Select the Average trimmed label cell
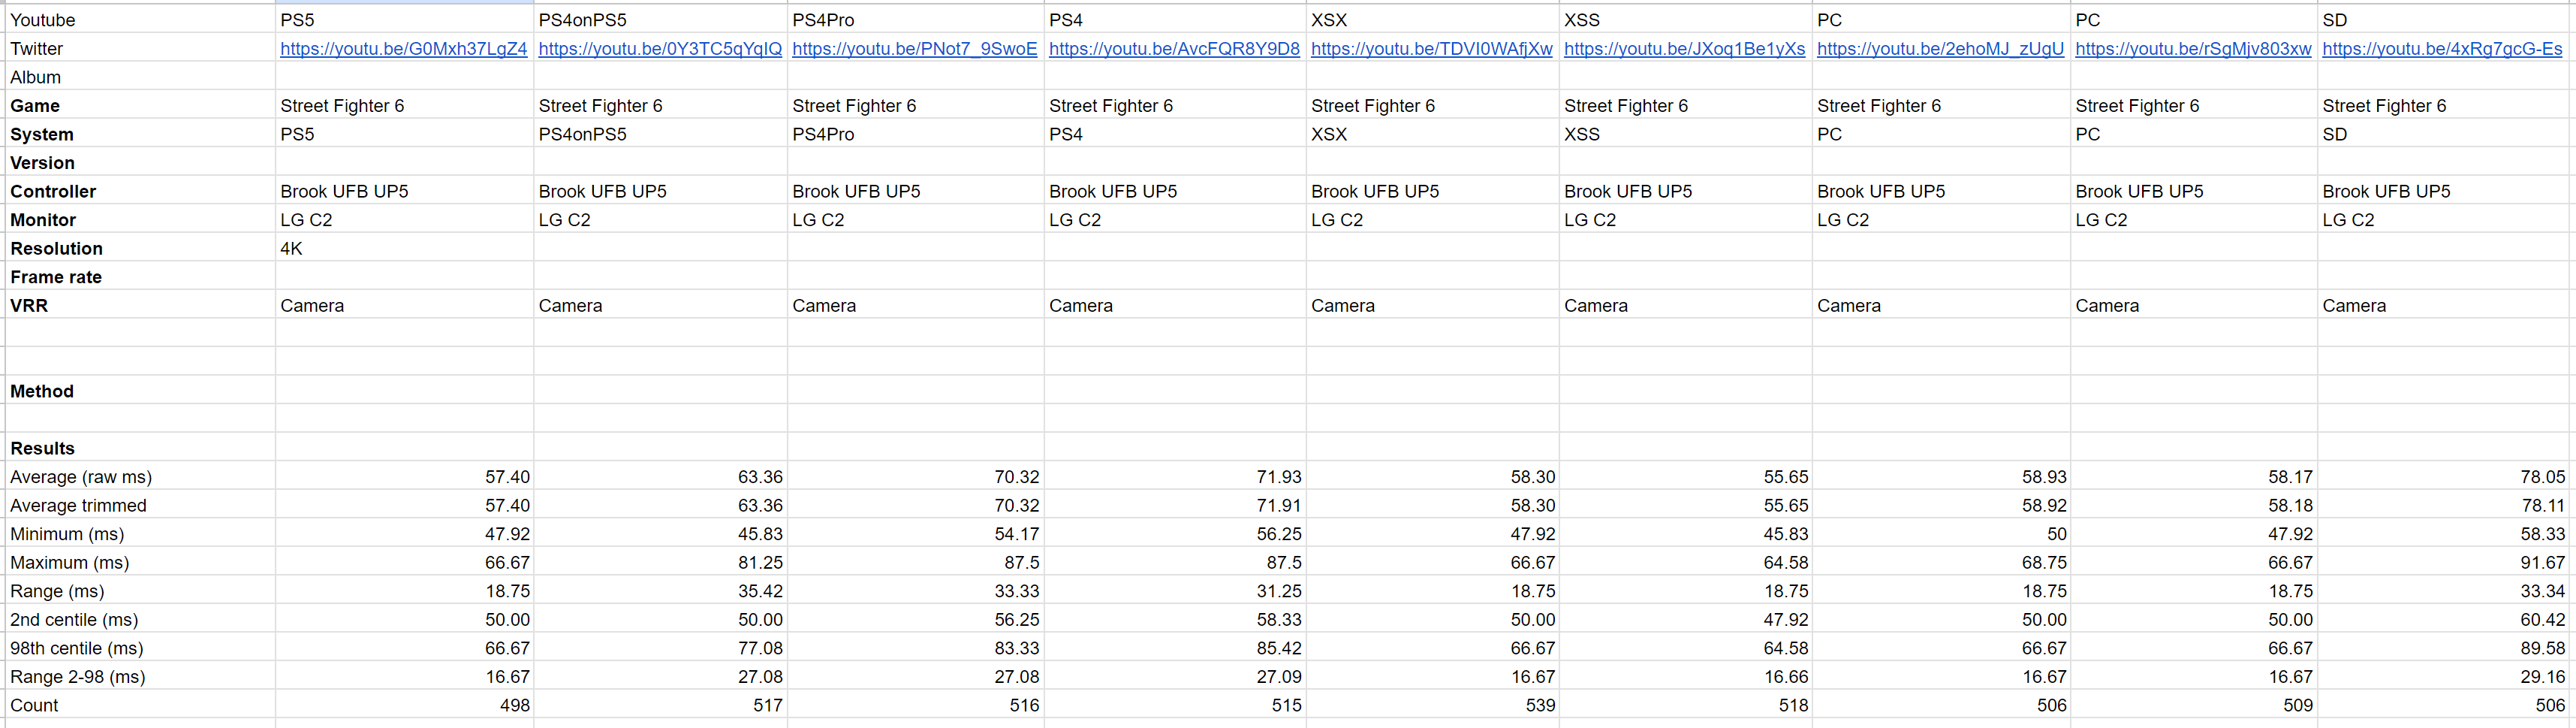Viewport: 2576px width, 728px height. (x=140, y=505)
